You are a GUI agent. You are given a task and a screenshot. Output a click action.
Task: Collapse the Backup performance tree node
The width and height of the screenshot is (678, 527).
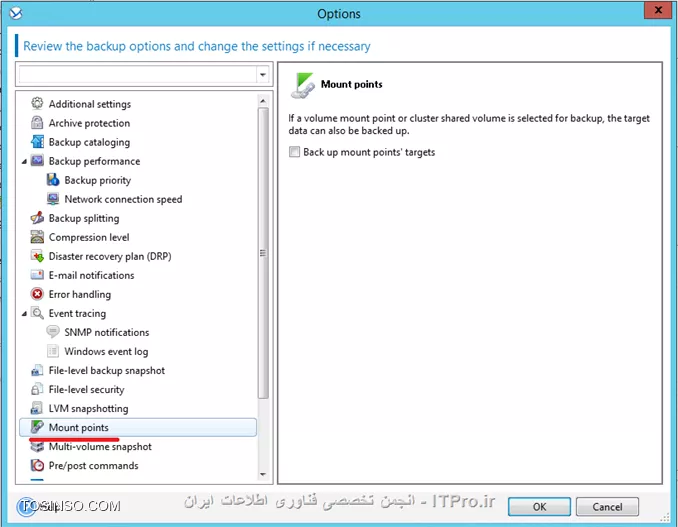coord(24,161)
